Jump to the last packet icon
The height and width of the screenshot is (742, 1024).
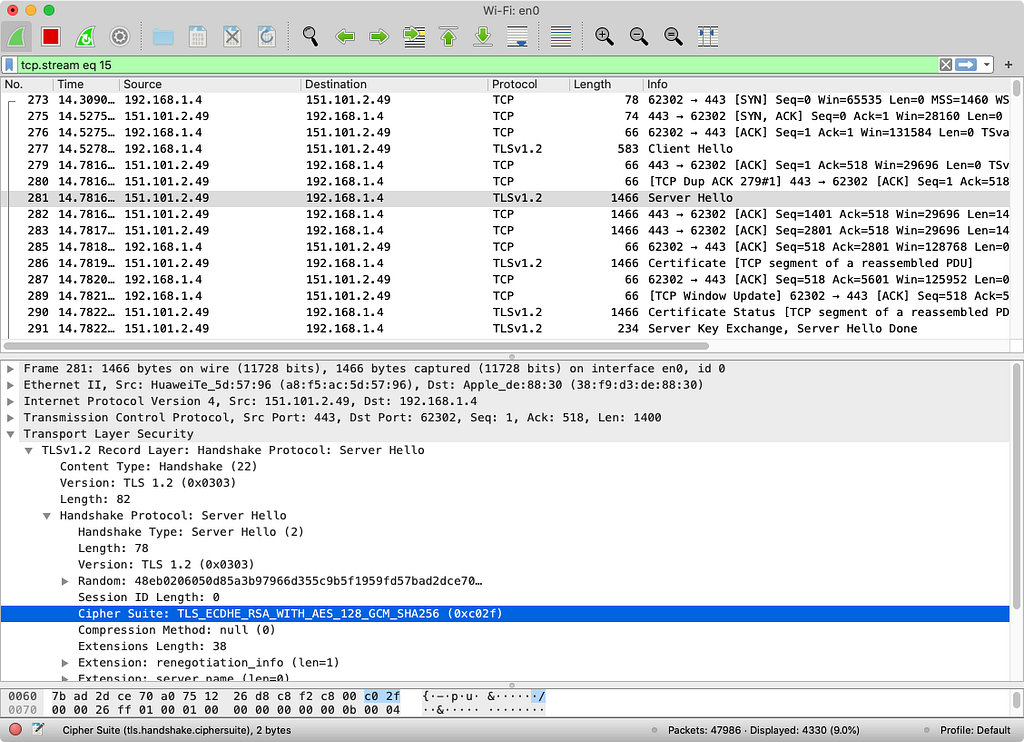coord(483,37)
